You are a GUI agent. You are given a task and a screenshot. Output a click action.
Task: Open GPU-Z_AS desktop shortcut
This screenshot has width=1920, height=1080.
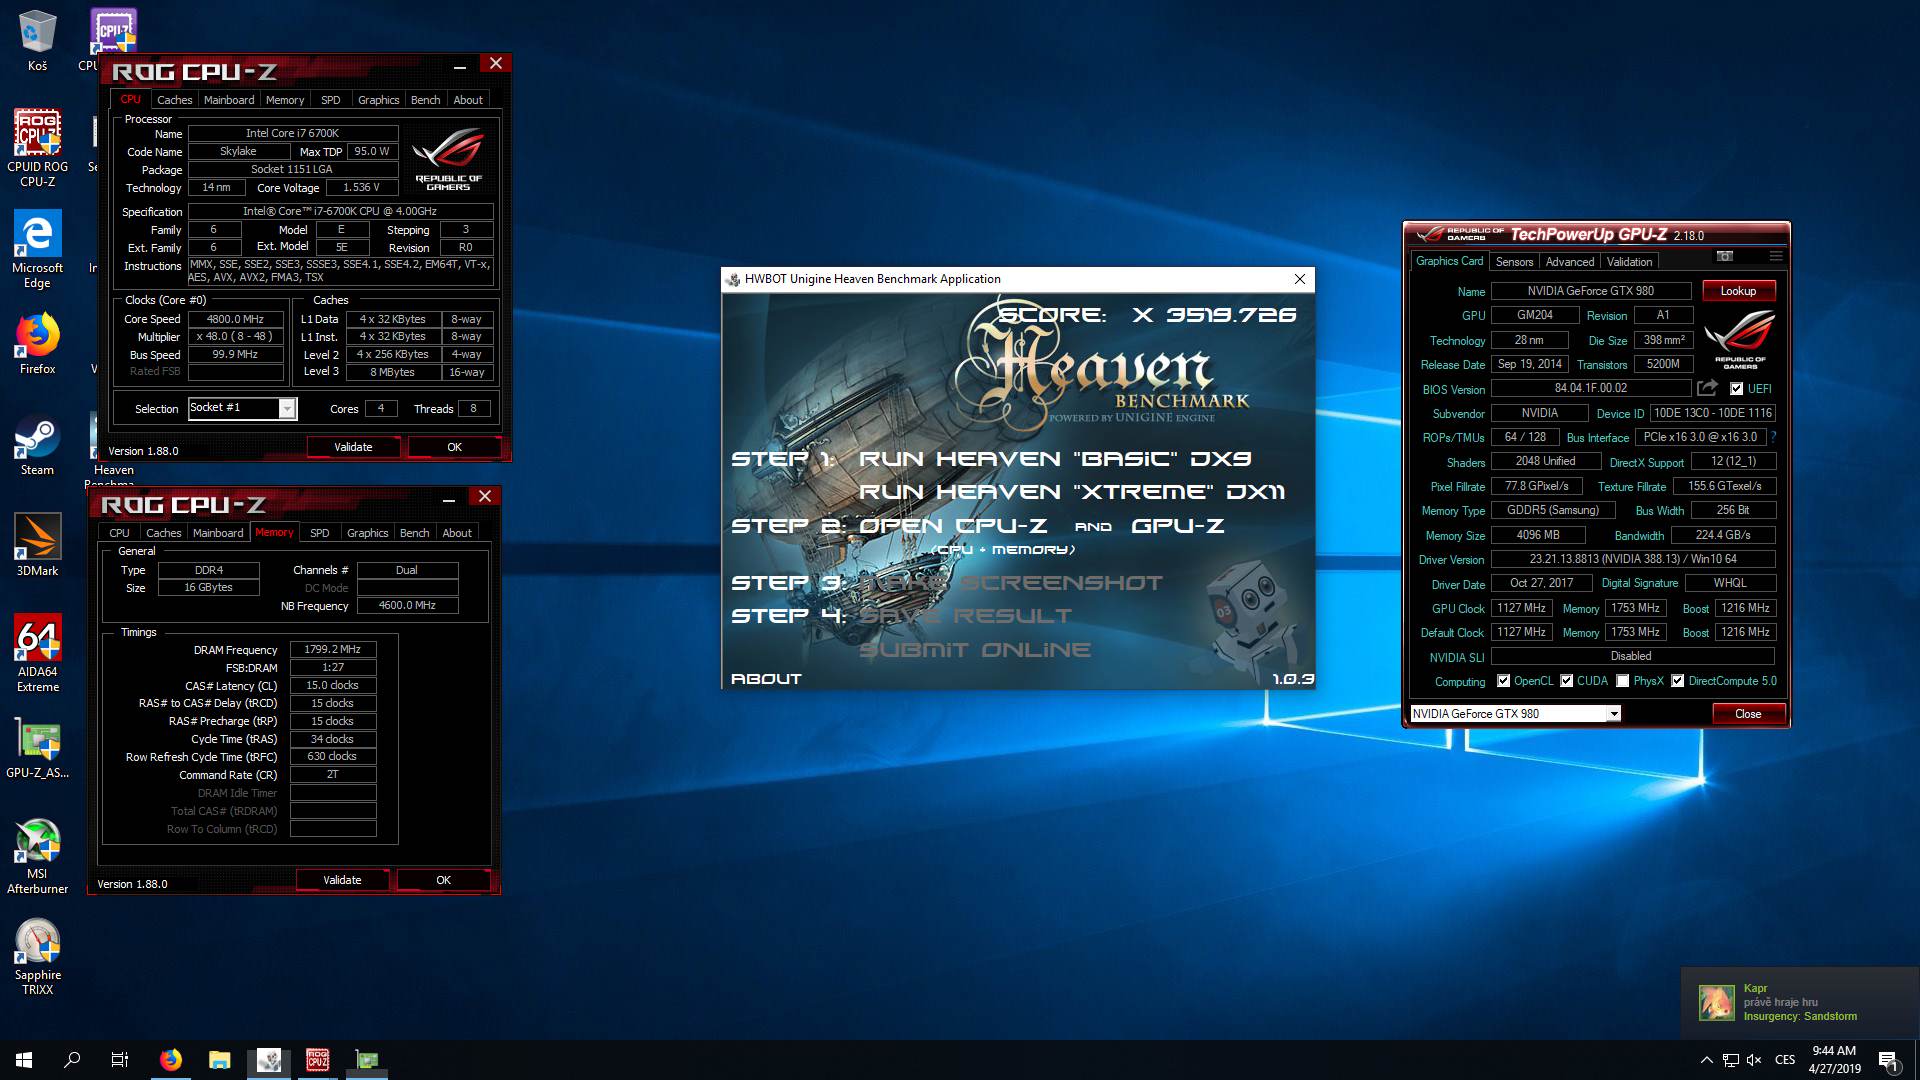click(37, 749)
